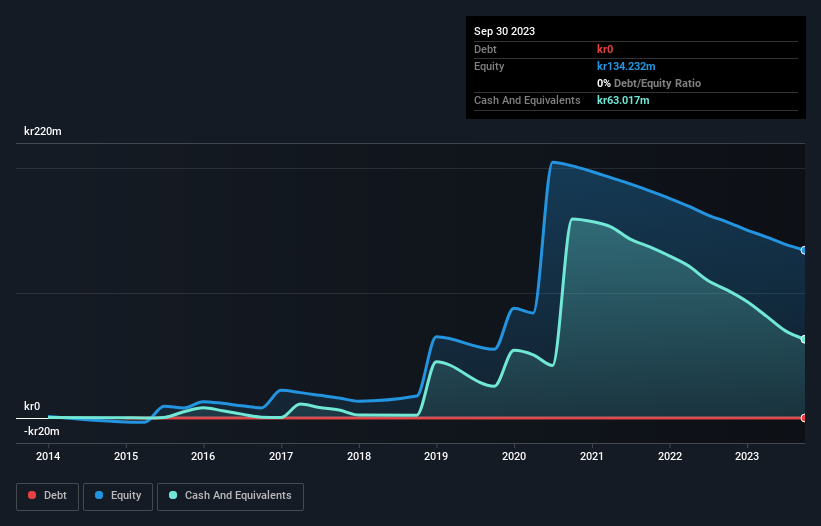Viewport: 821px width, 526px height.
Task: Click the 2022 axis label
Action: (670, 456)
